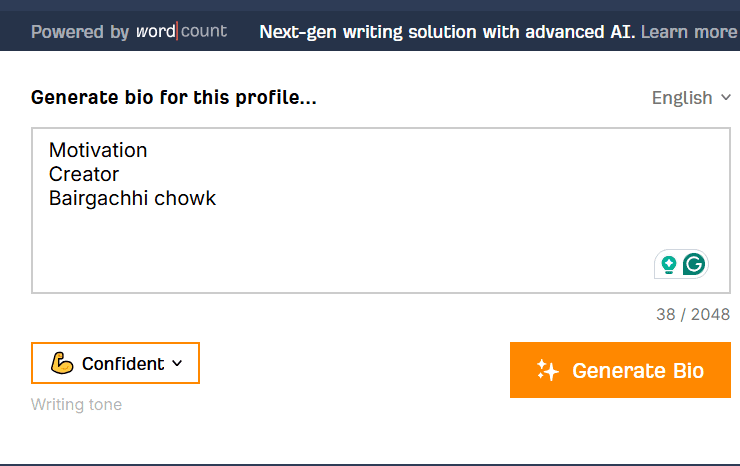Open the Confident writing tone dropdown

coord(115,363)
